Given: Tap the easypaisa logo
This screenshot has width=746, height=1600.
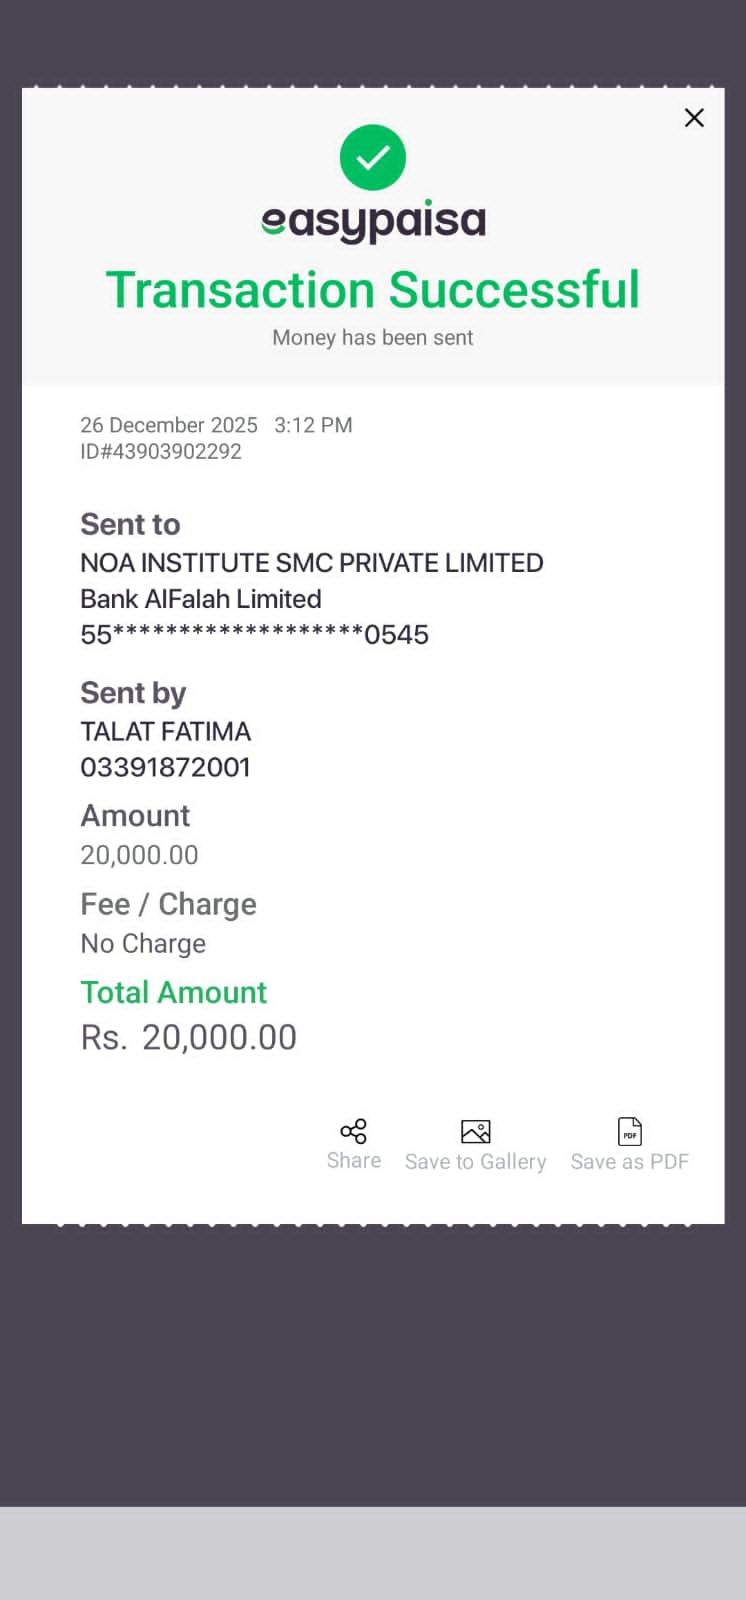Looking at the screenshot, I should [x=373, y=221].
